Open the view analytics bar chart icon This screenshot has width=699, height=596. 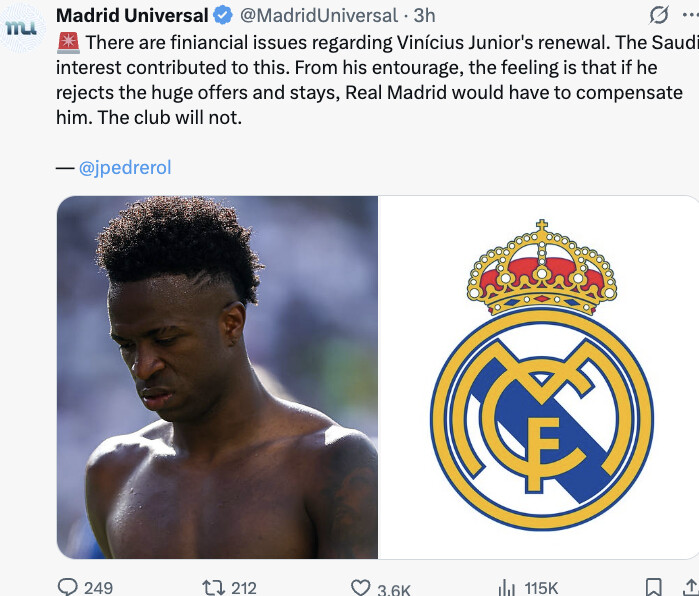click(x=506, y=588)
